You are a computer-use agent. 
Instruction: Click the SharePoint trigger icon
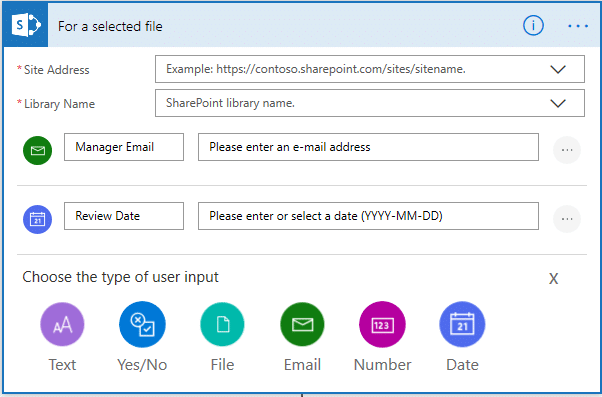25,25
